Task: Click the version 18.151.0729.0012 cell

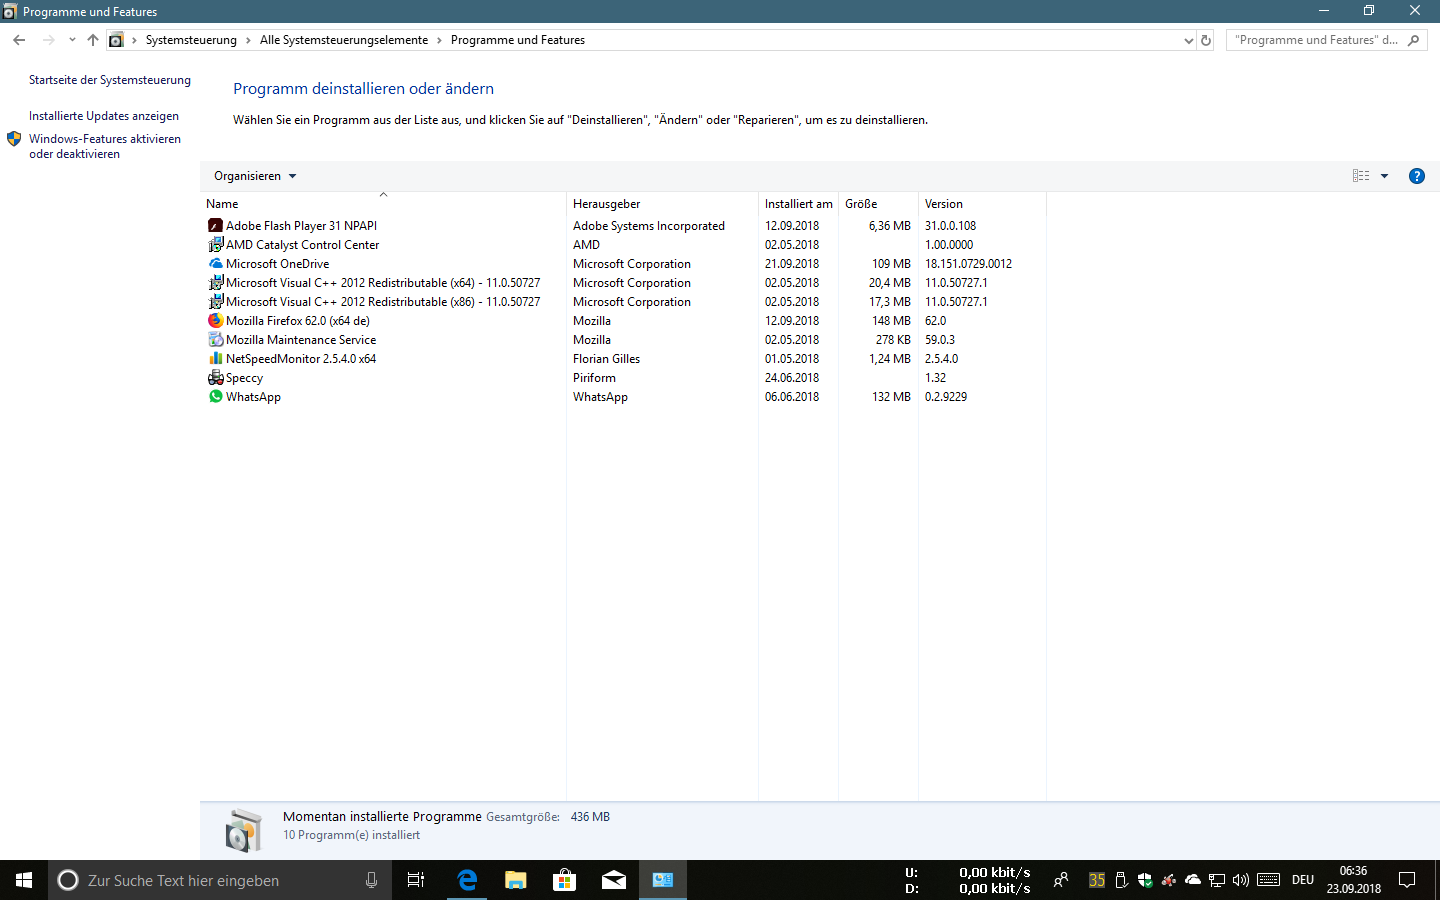Action: 968,264
